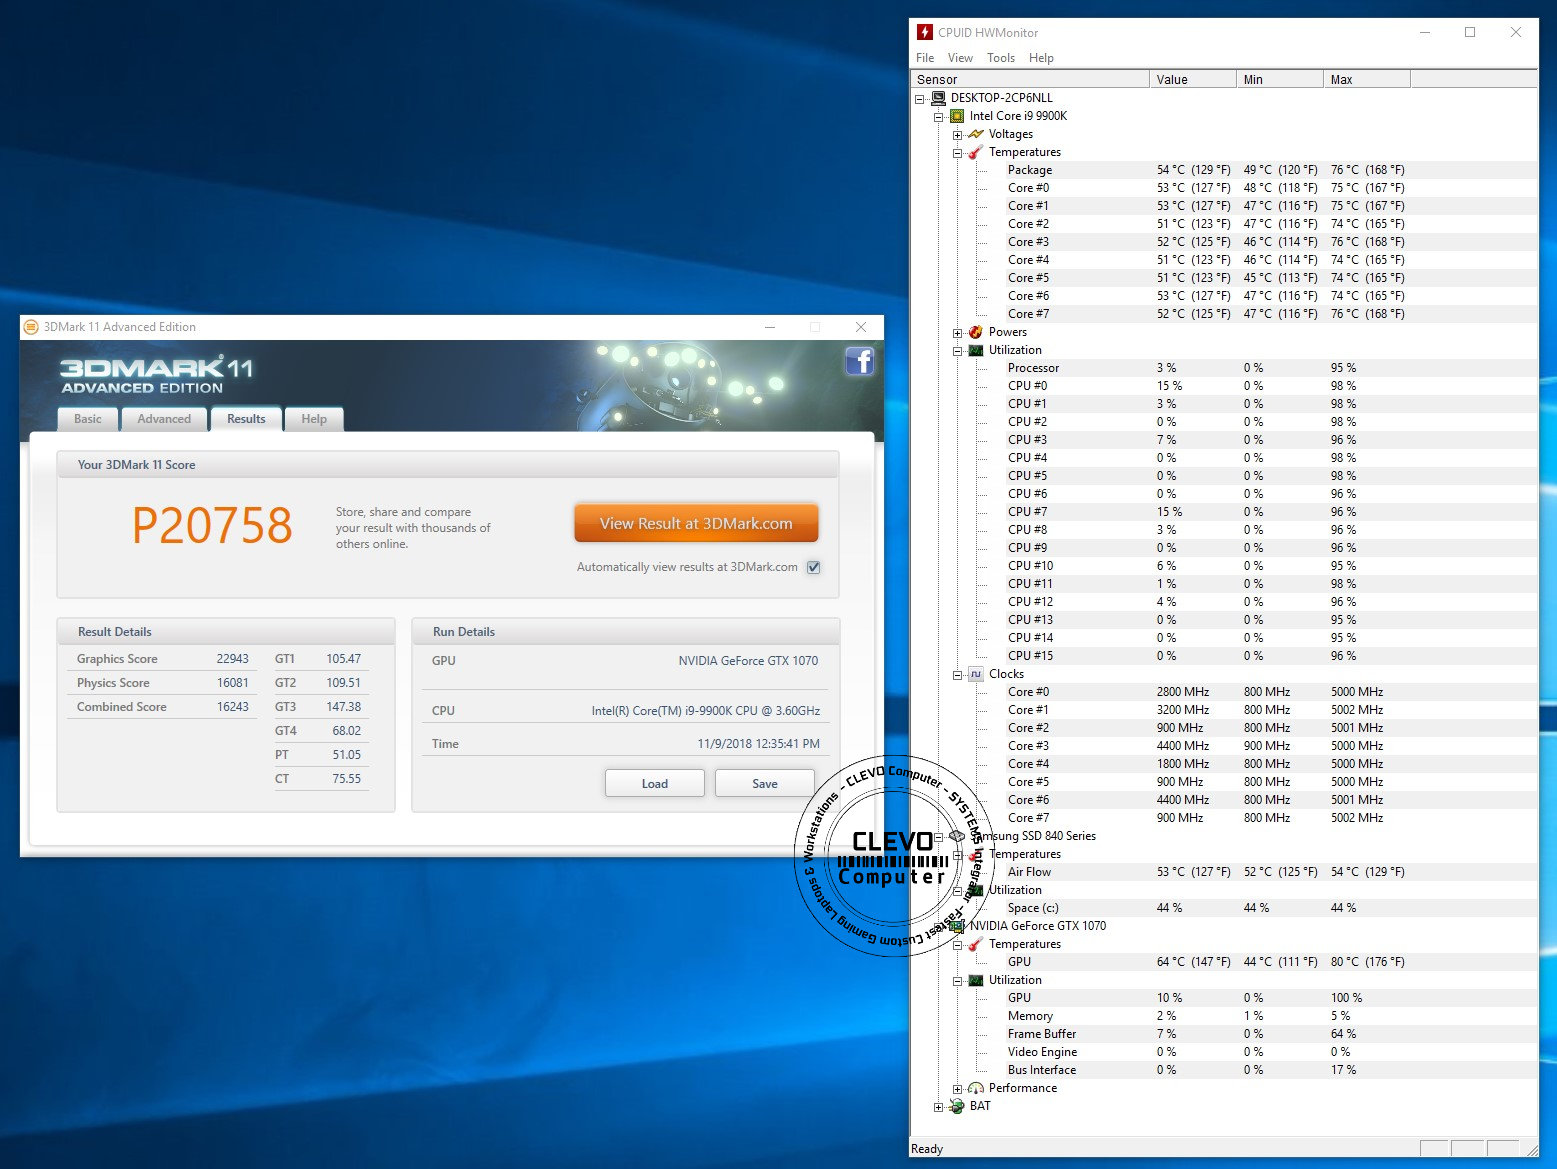This screenshot has height=1169, width=1557.
Task: Click the Ready status bar text
Action: [927, 1149]
